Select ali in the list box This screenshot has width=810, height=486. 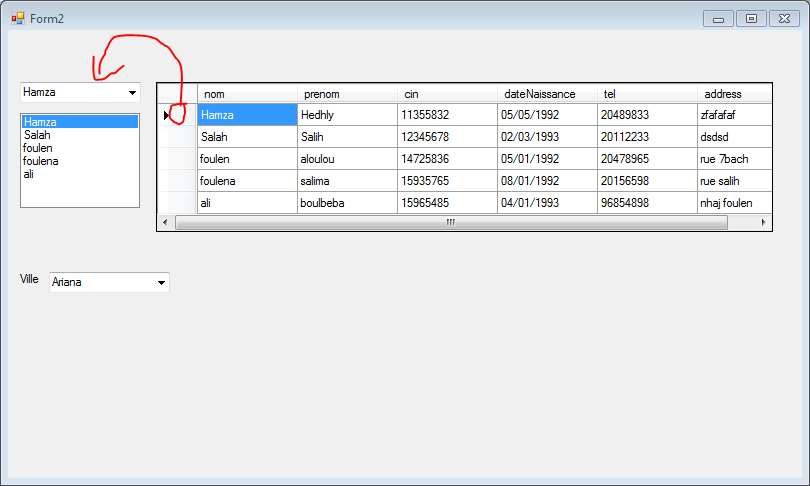coord(80,174)
